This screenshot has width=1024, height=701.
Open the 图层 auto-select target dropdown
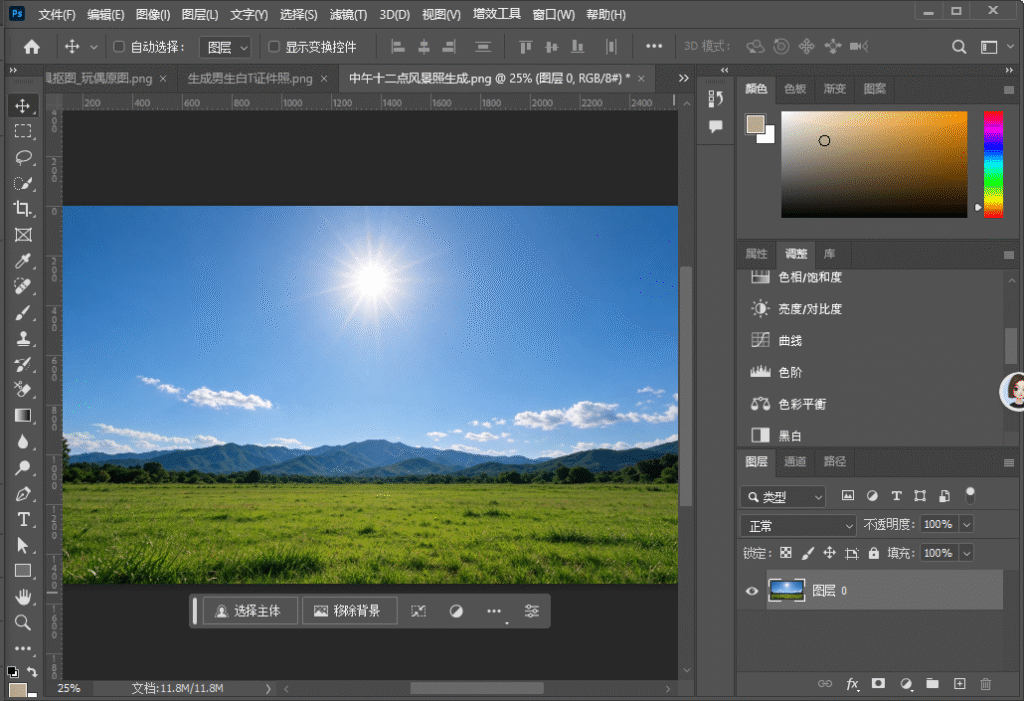point(225,47)
